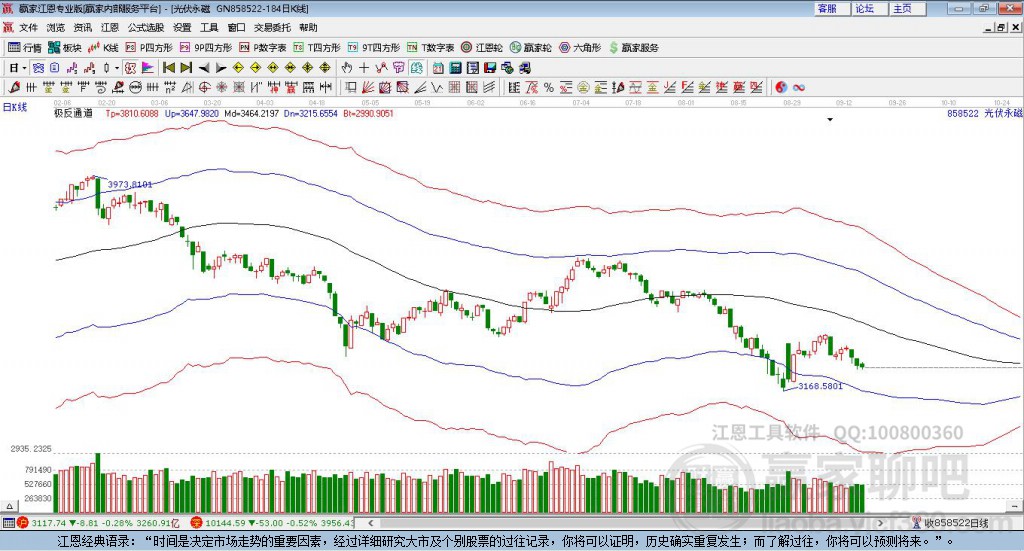Viewport: 1024px width, 551px height.
Task: Click the black left arrow icon
Action: [204, 68]
